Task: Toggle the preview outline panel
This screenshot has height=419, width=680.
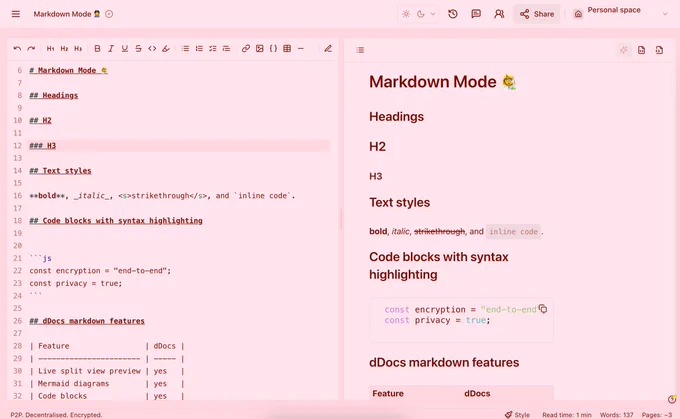Action: coord(360,50)
